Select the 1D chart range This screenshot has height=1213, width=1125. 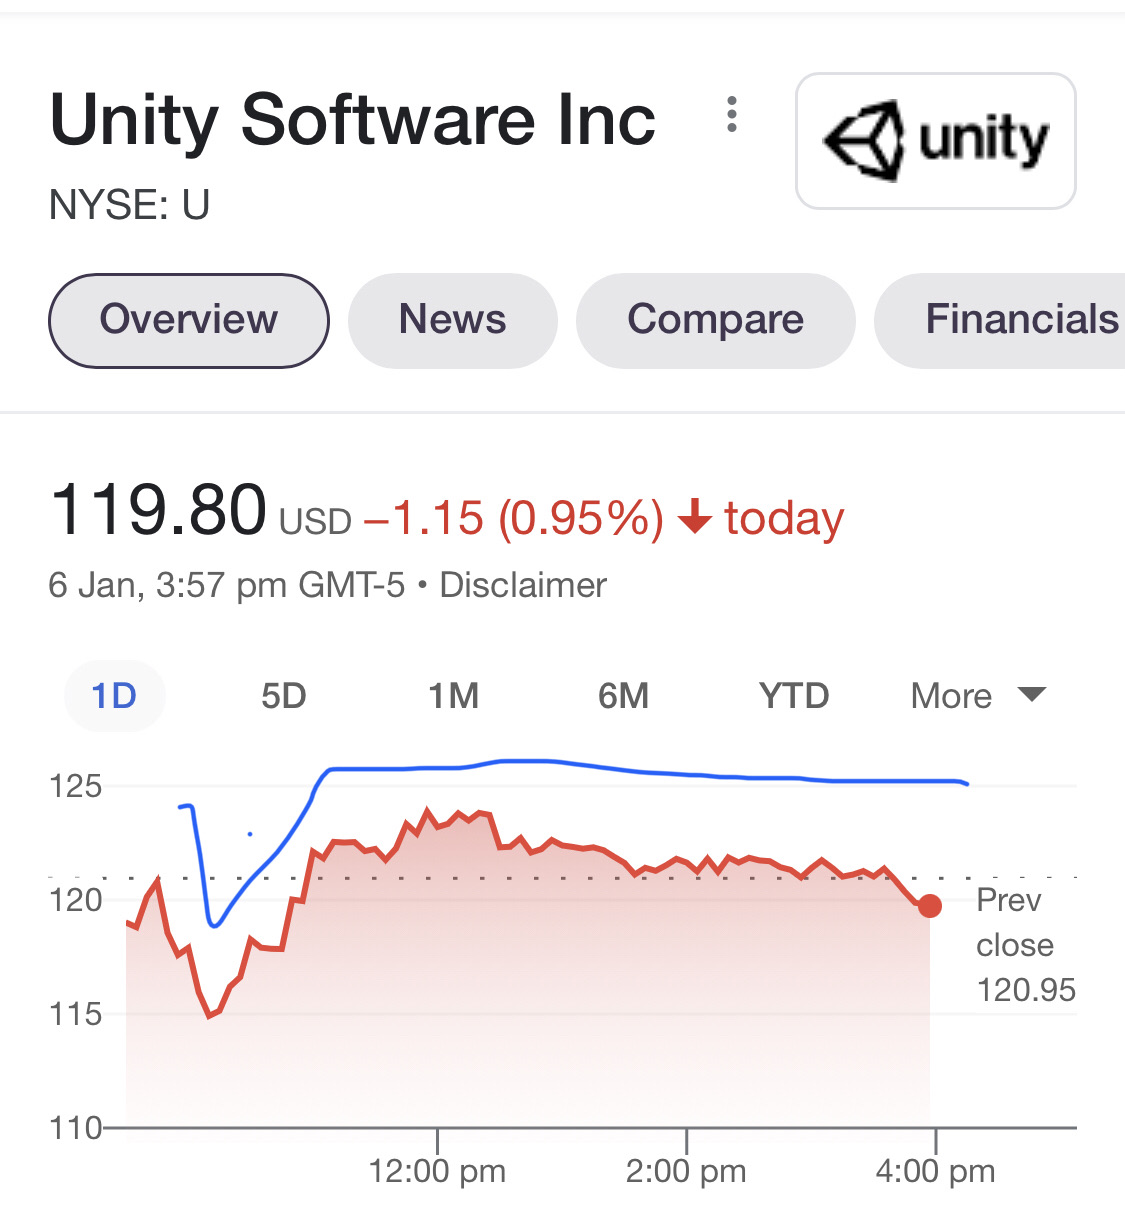coord(114,696)
